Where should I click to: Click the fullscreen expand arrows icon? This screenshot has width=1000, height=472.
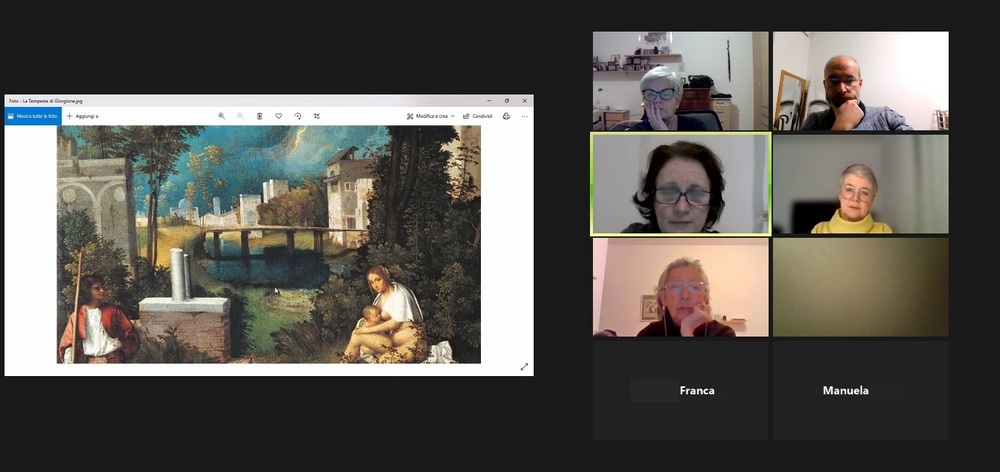(524, 367)
